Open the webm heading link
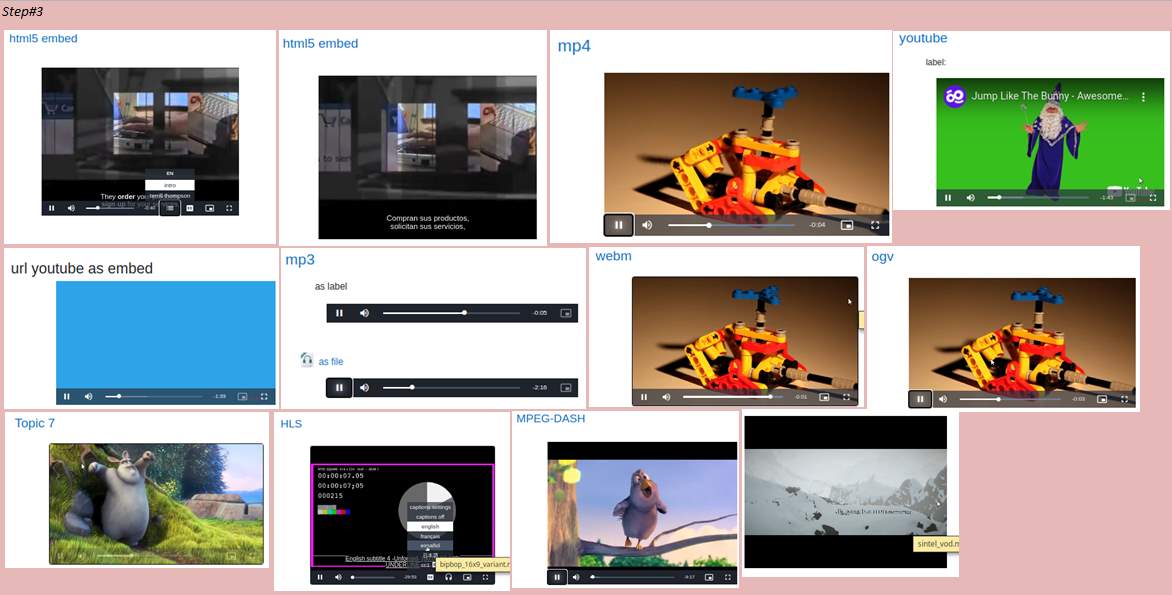Viewport: 1172px width, 595px height. pyautogui.click(x=614, y=256)
